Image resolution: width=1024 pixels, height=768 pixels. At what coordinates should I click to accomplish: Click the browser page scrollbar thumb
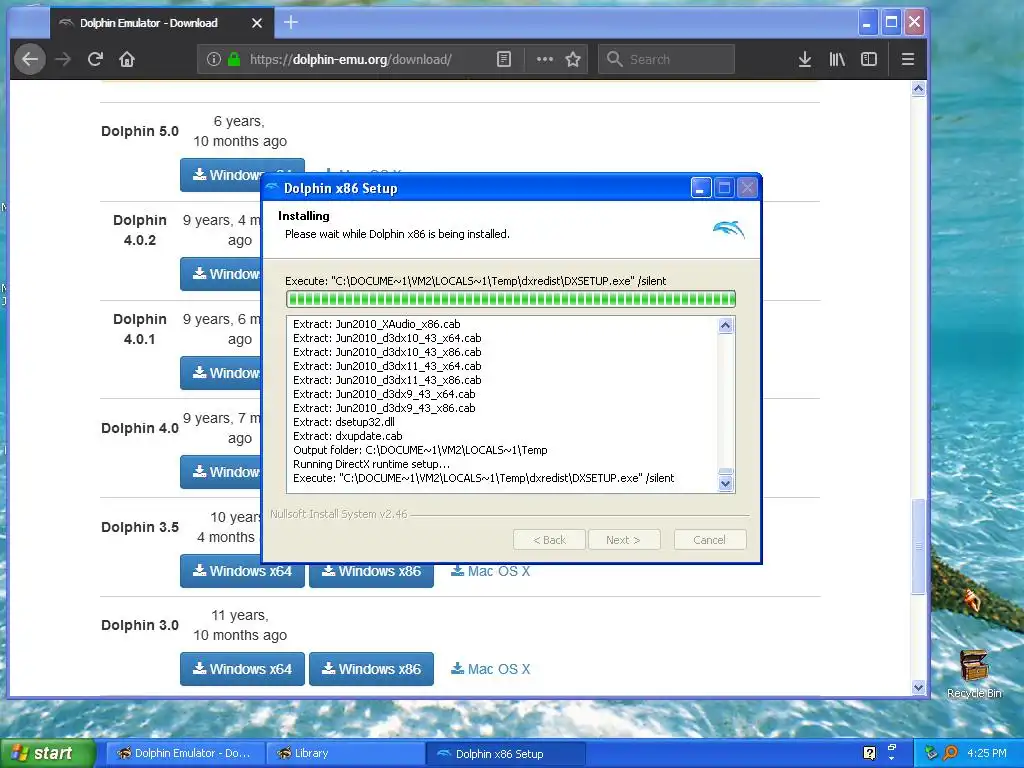pos(918,546)
